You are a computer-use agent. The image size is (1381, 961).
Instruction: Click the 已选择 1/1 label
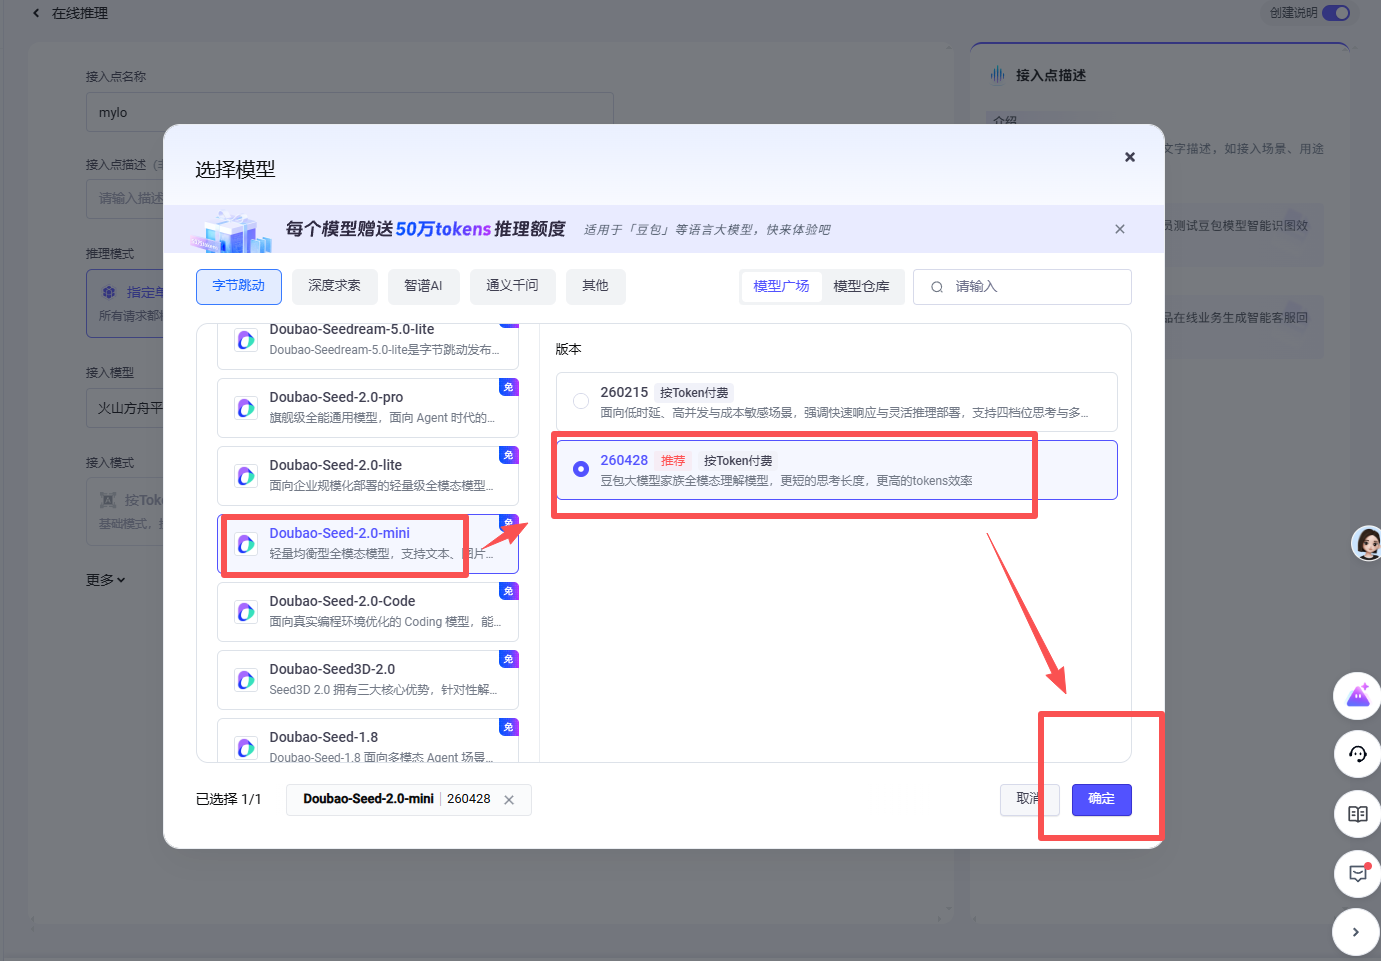click(228, 799)
